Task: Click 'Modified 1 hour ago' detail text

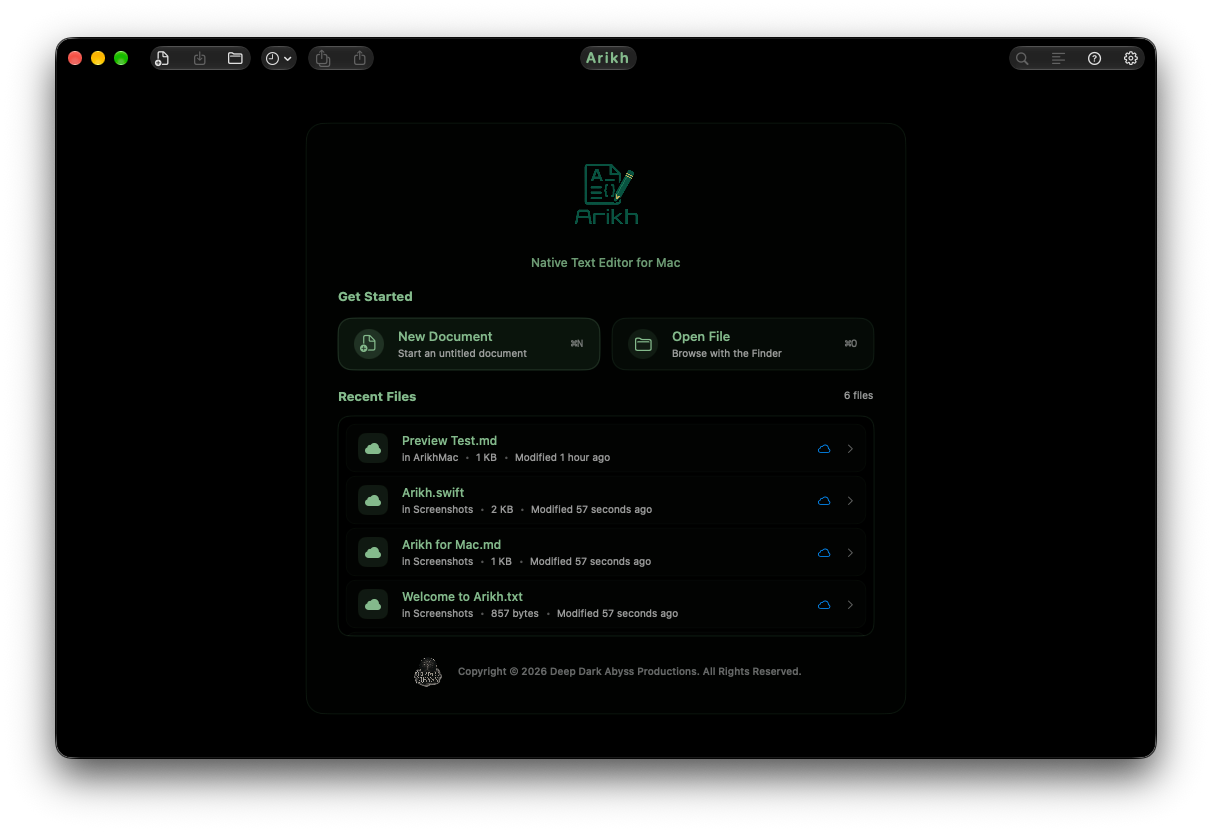Action: (x=562, y=457)
